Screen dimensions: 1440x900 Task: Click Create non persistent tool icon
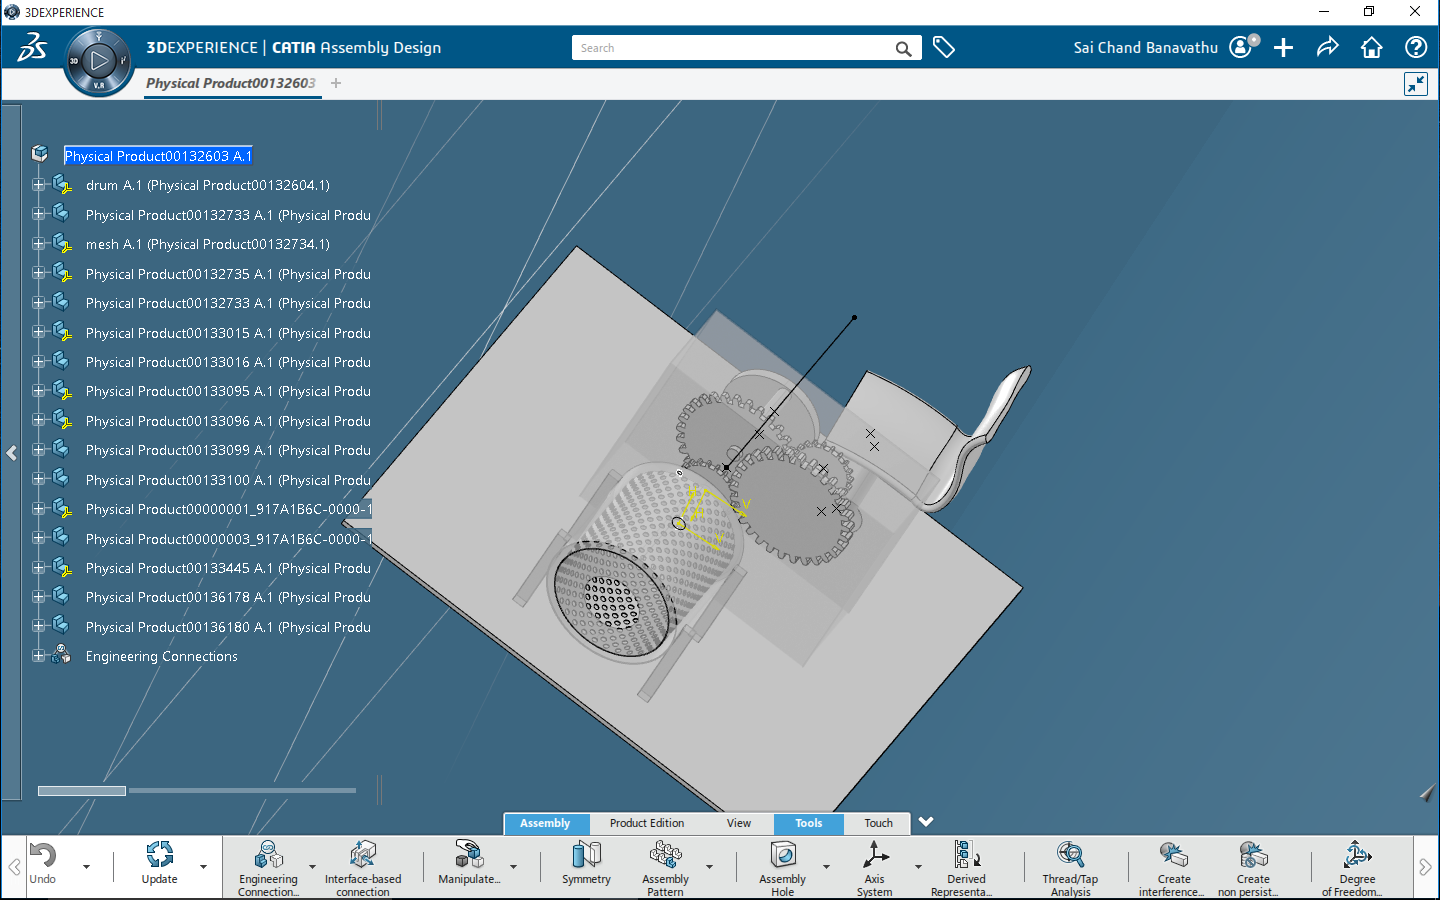coord(1253,855)
